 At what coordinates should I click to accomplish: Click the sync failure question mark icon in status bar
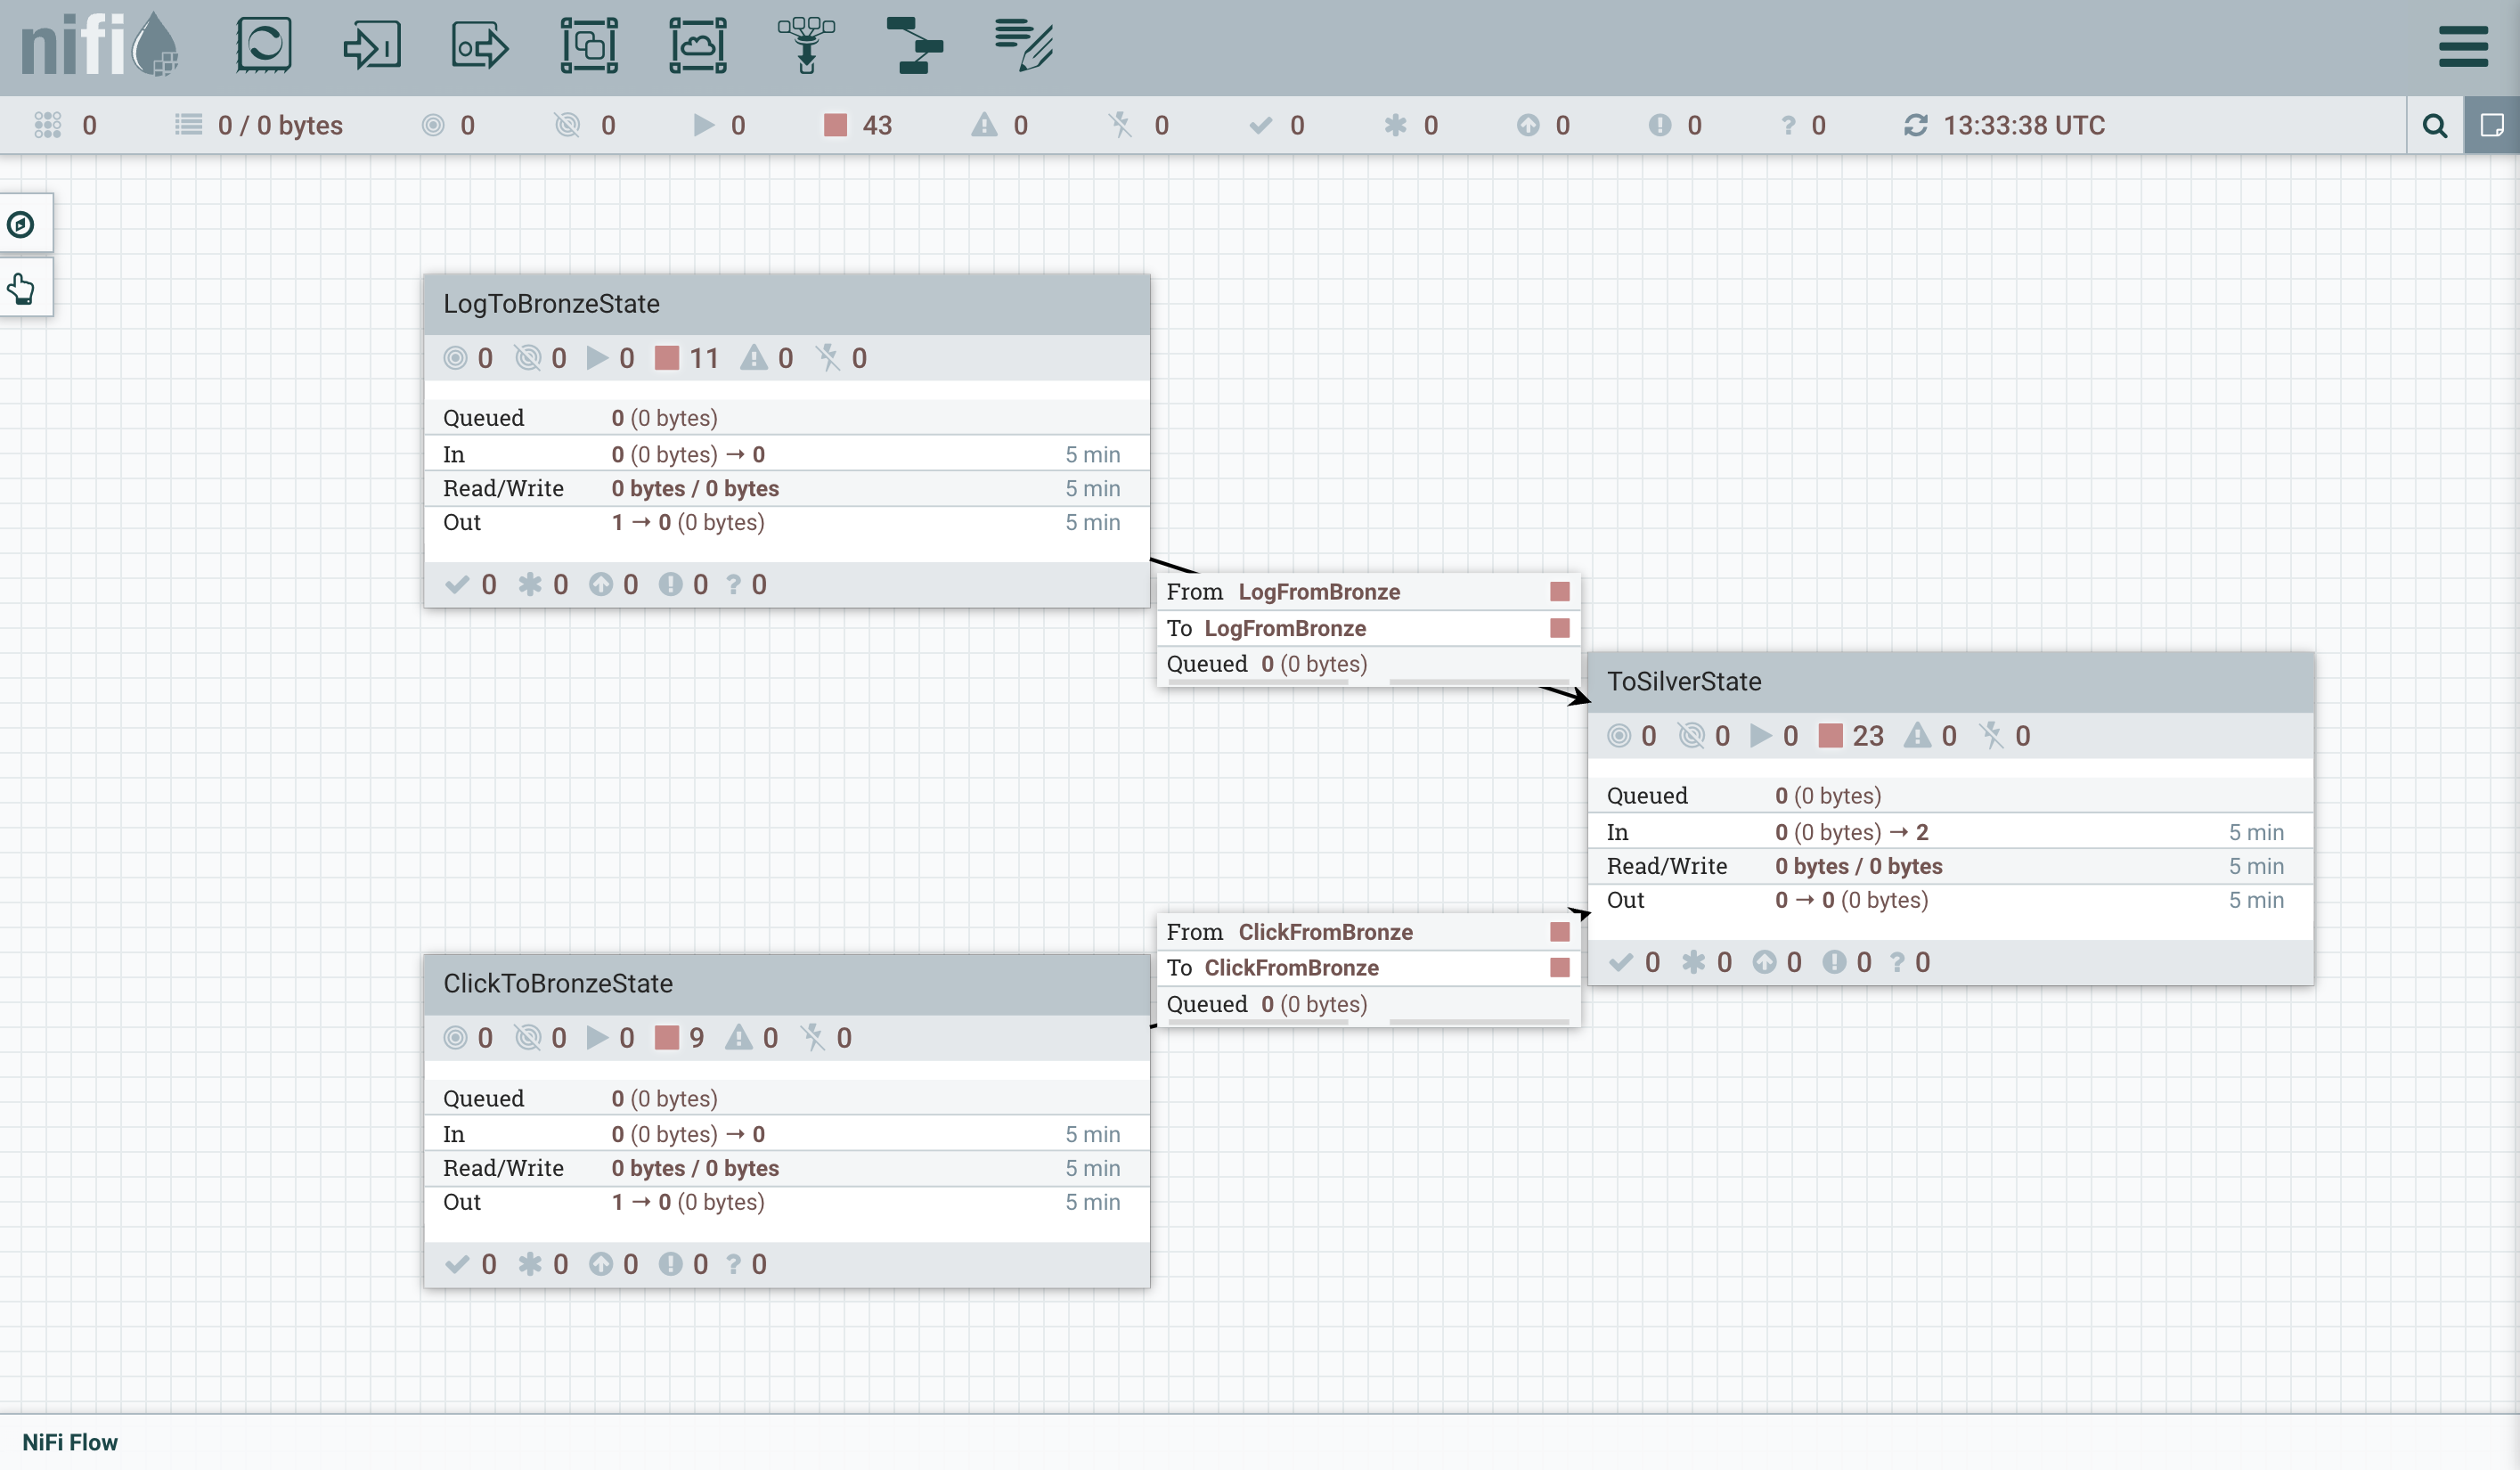coord(1788,125)
